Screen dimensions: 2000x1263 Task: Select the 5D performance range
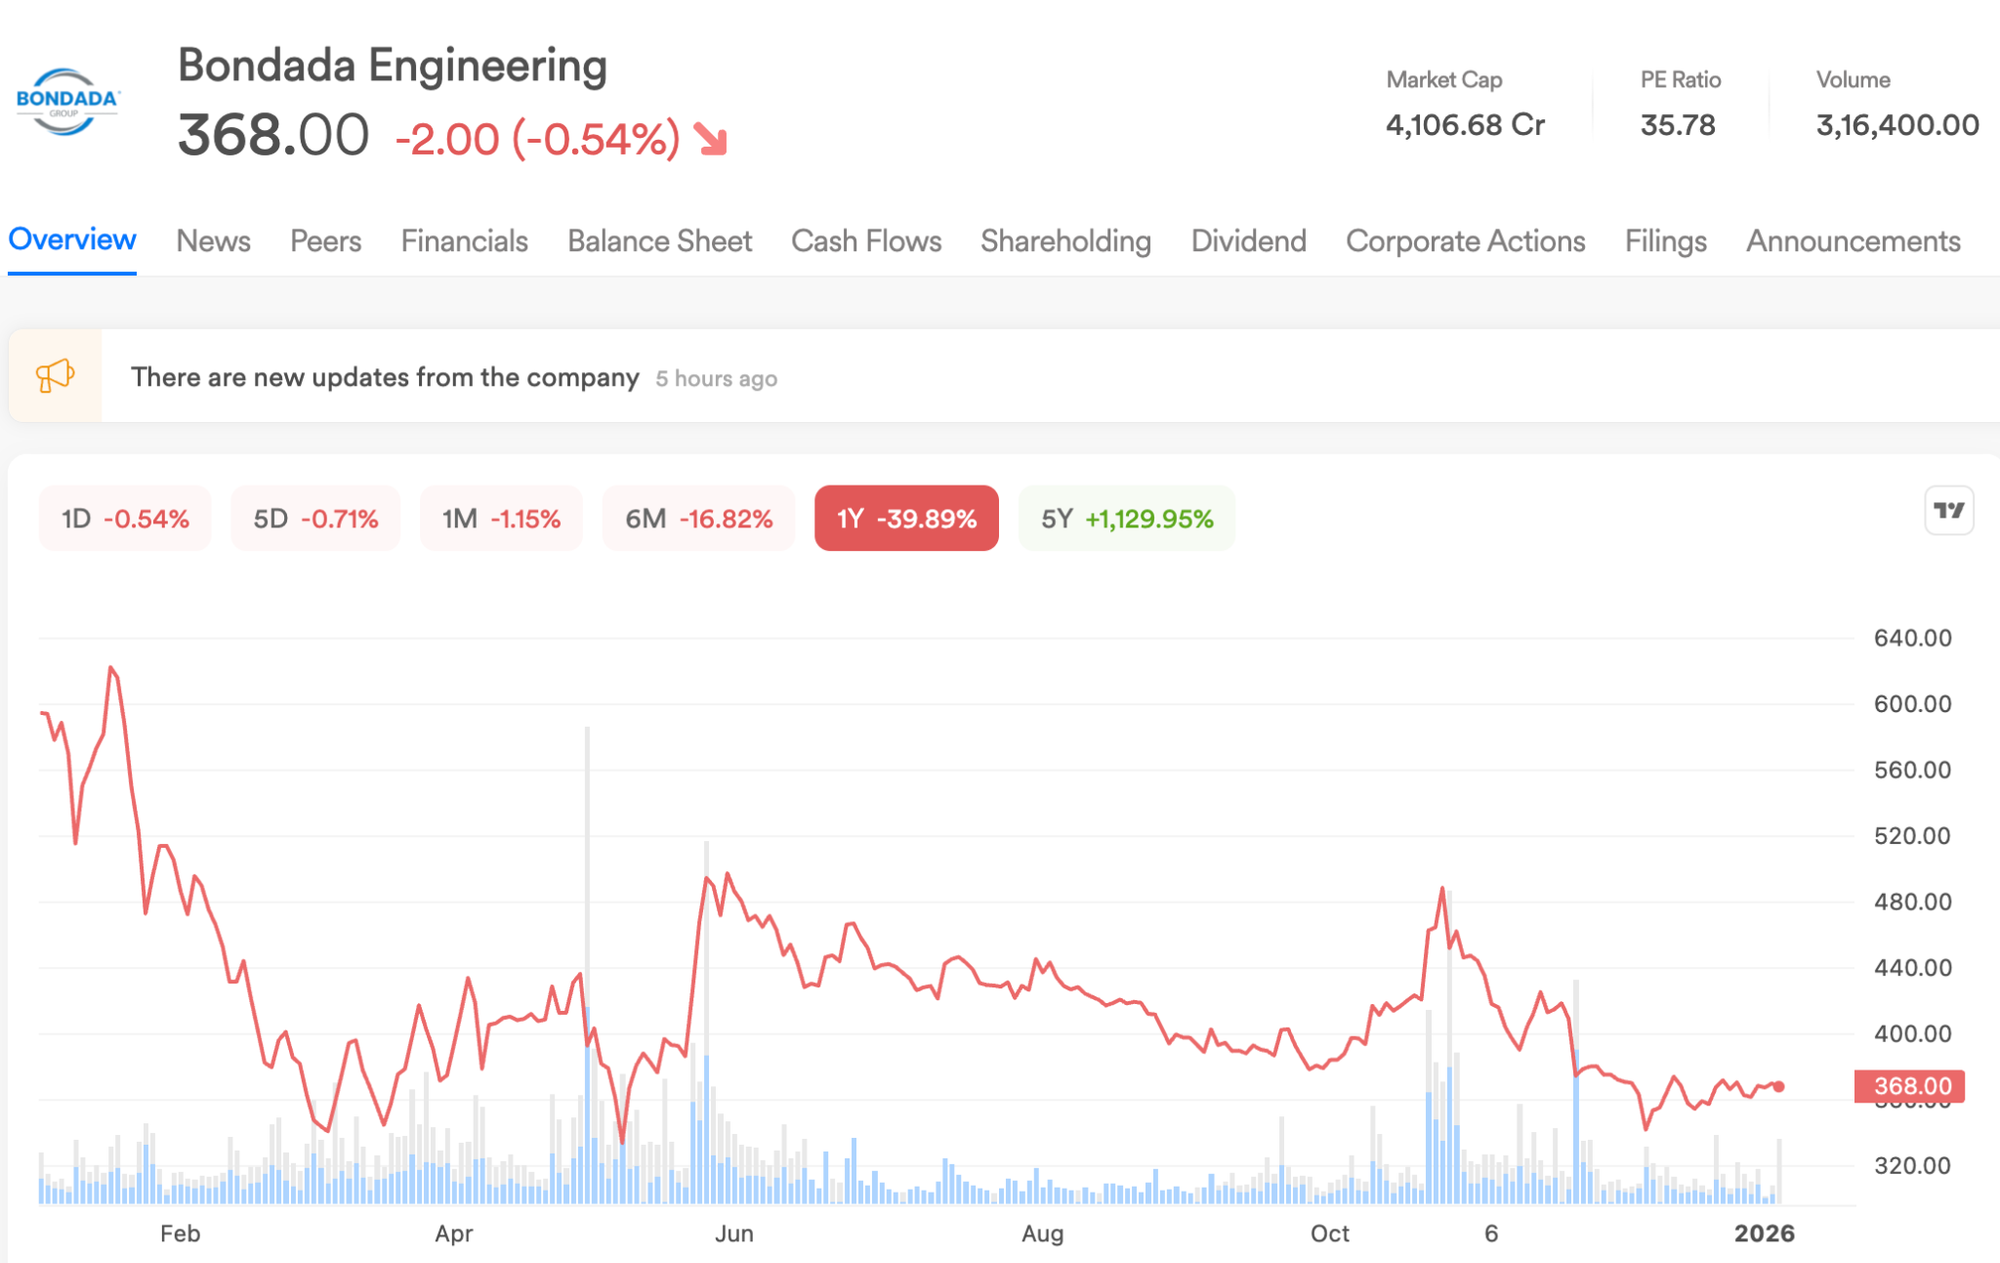tap(315, 519)
